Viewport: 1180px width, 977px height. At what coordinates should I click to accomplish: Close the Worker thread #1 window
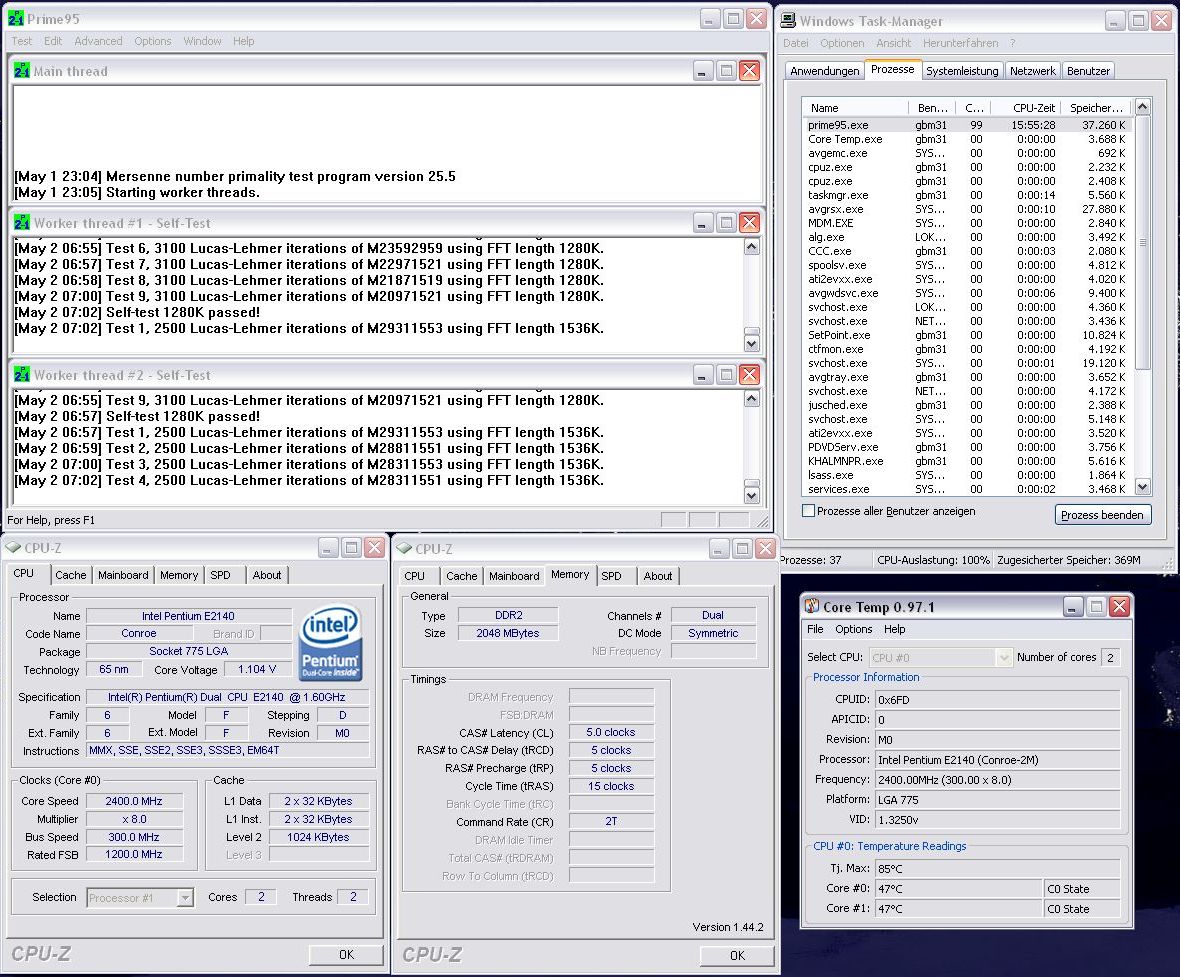point(750,223)
